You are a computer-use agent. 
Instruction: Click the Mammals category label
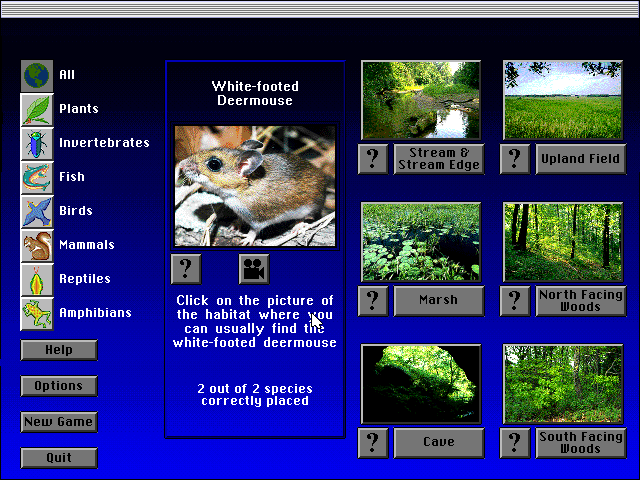pos(87,245)
